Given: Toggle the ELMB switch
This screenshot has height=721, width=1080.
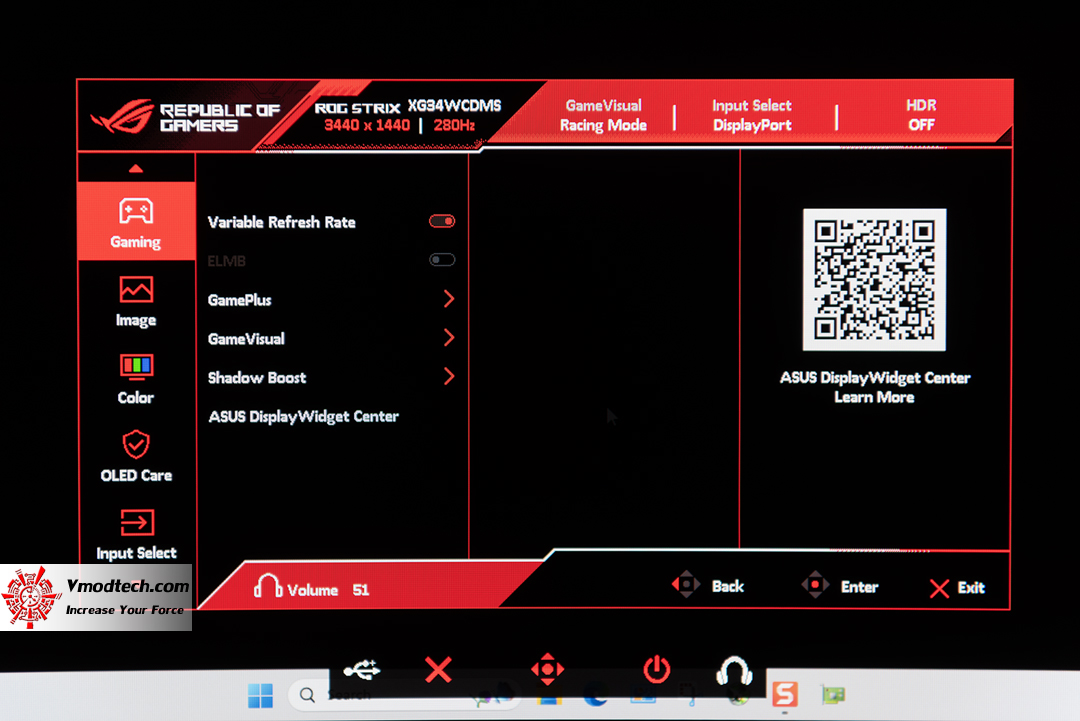Looking at the screenshot, I should (442, 260).
